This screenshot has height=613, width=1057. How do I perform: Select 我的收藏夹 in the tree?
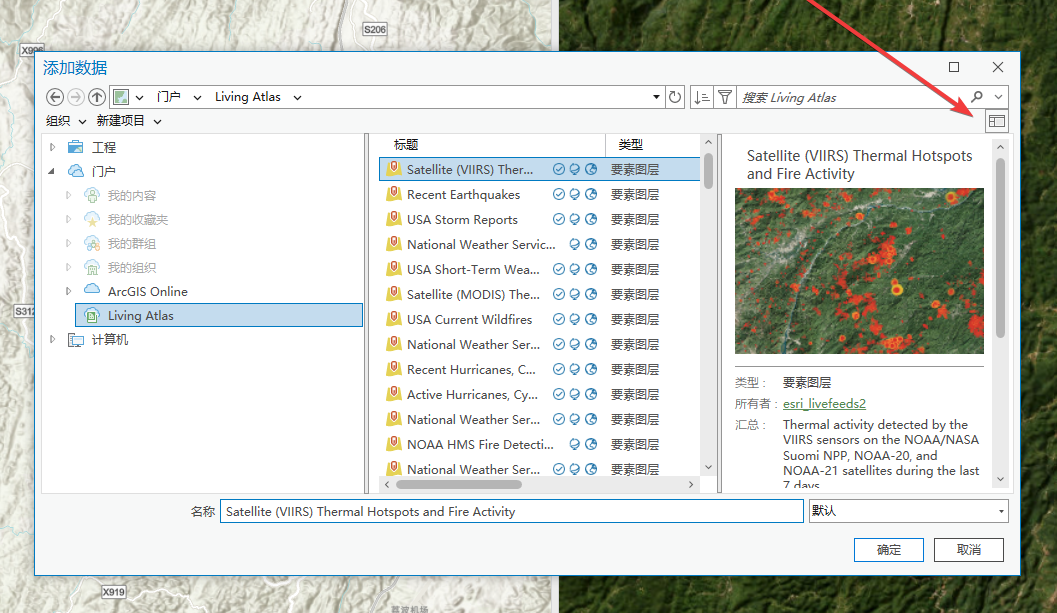pyautogui.click(x=138, y=220)
